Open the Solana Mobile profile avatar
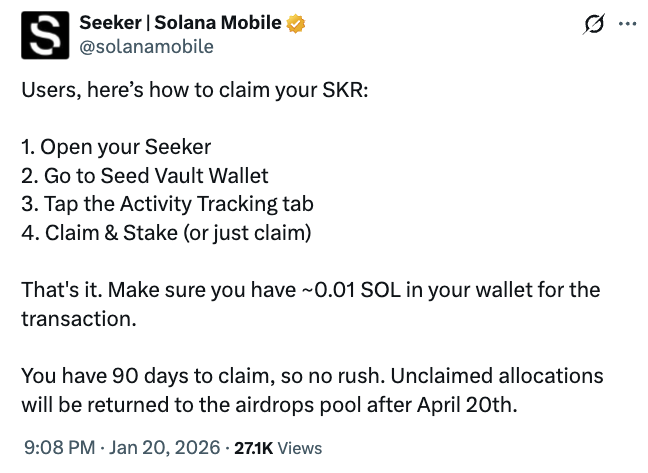 coord(45,34)
